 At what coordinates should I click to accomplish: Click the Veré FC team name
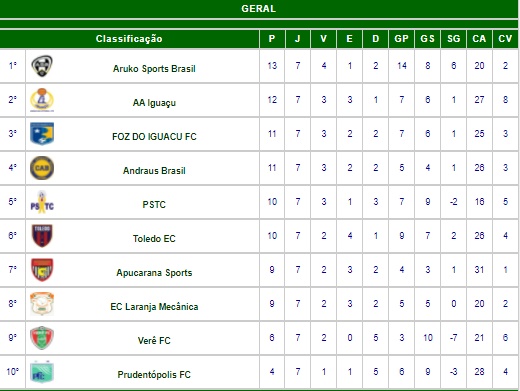pos(154,341)
